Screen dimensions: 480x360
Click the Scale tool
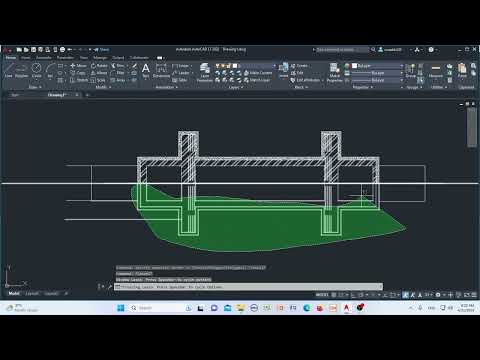[x=98, y=80]
